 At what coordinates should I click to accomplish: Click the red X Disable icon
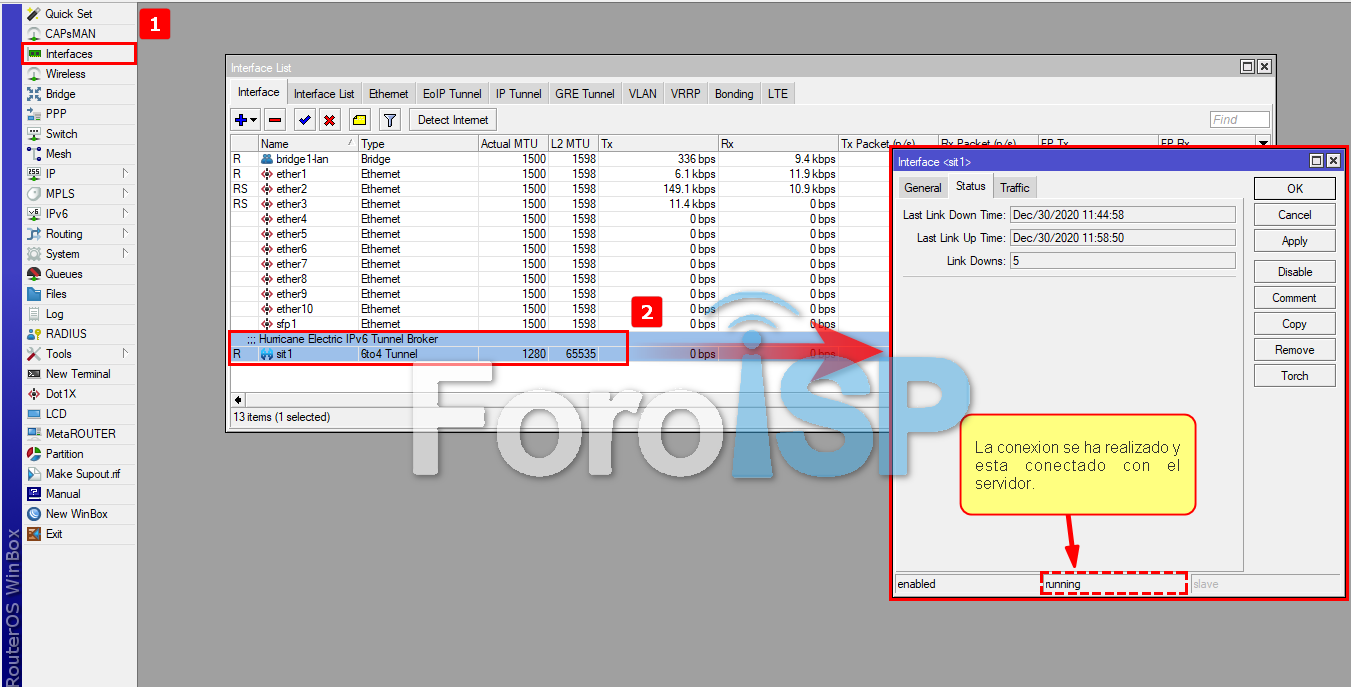(x=328, y=120)
